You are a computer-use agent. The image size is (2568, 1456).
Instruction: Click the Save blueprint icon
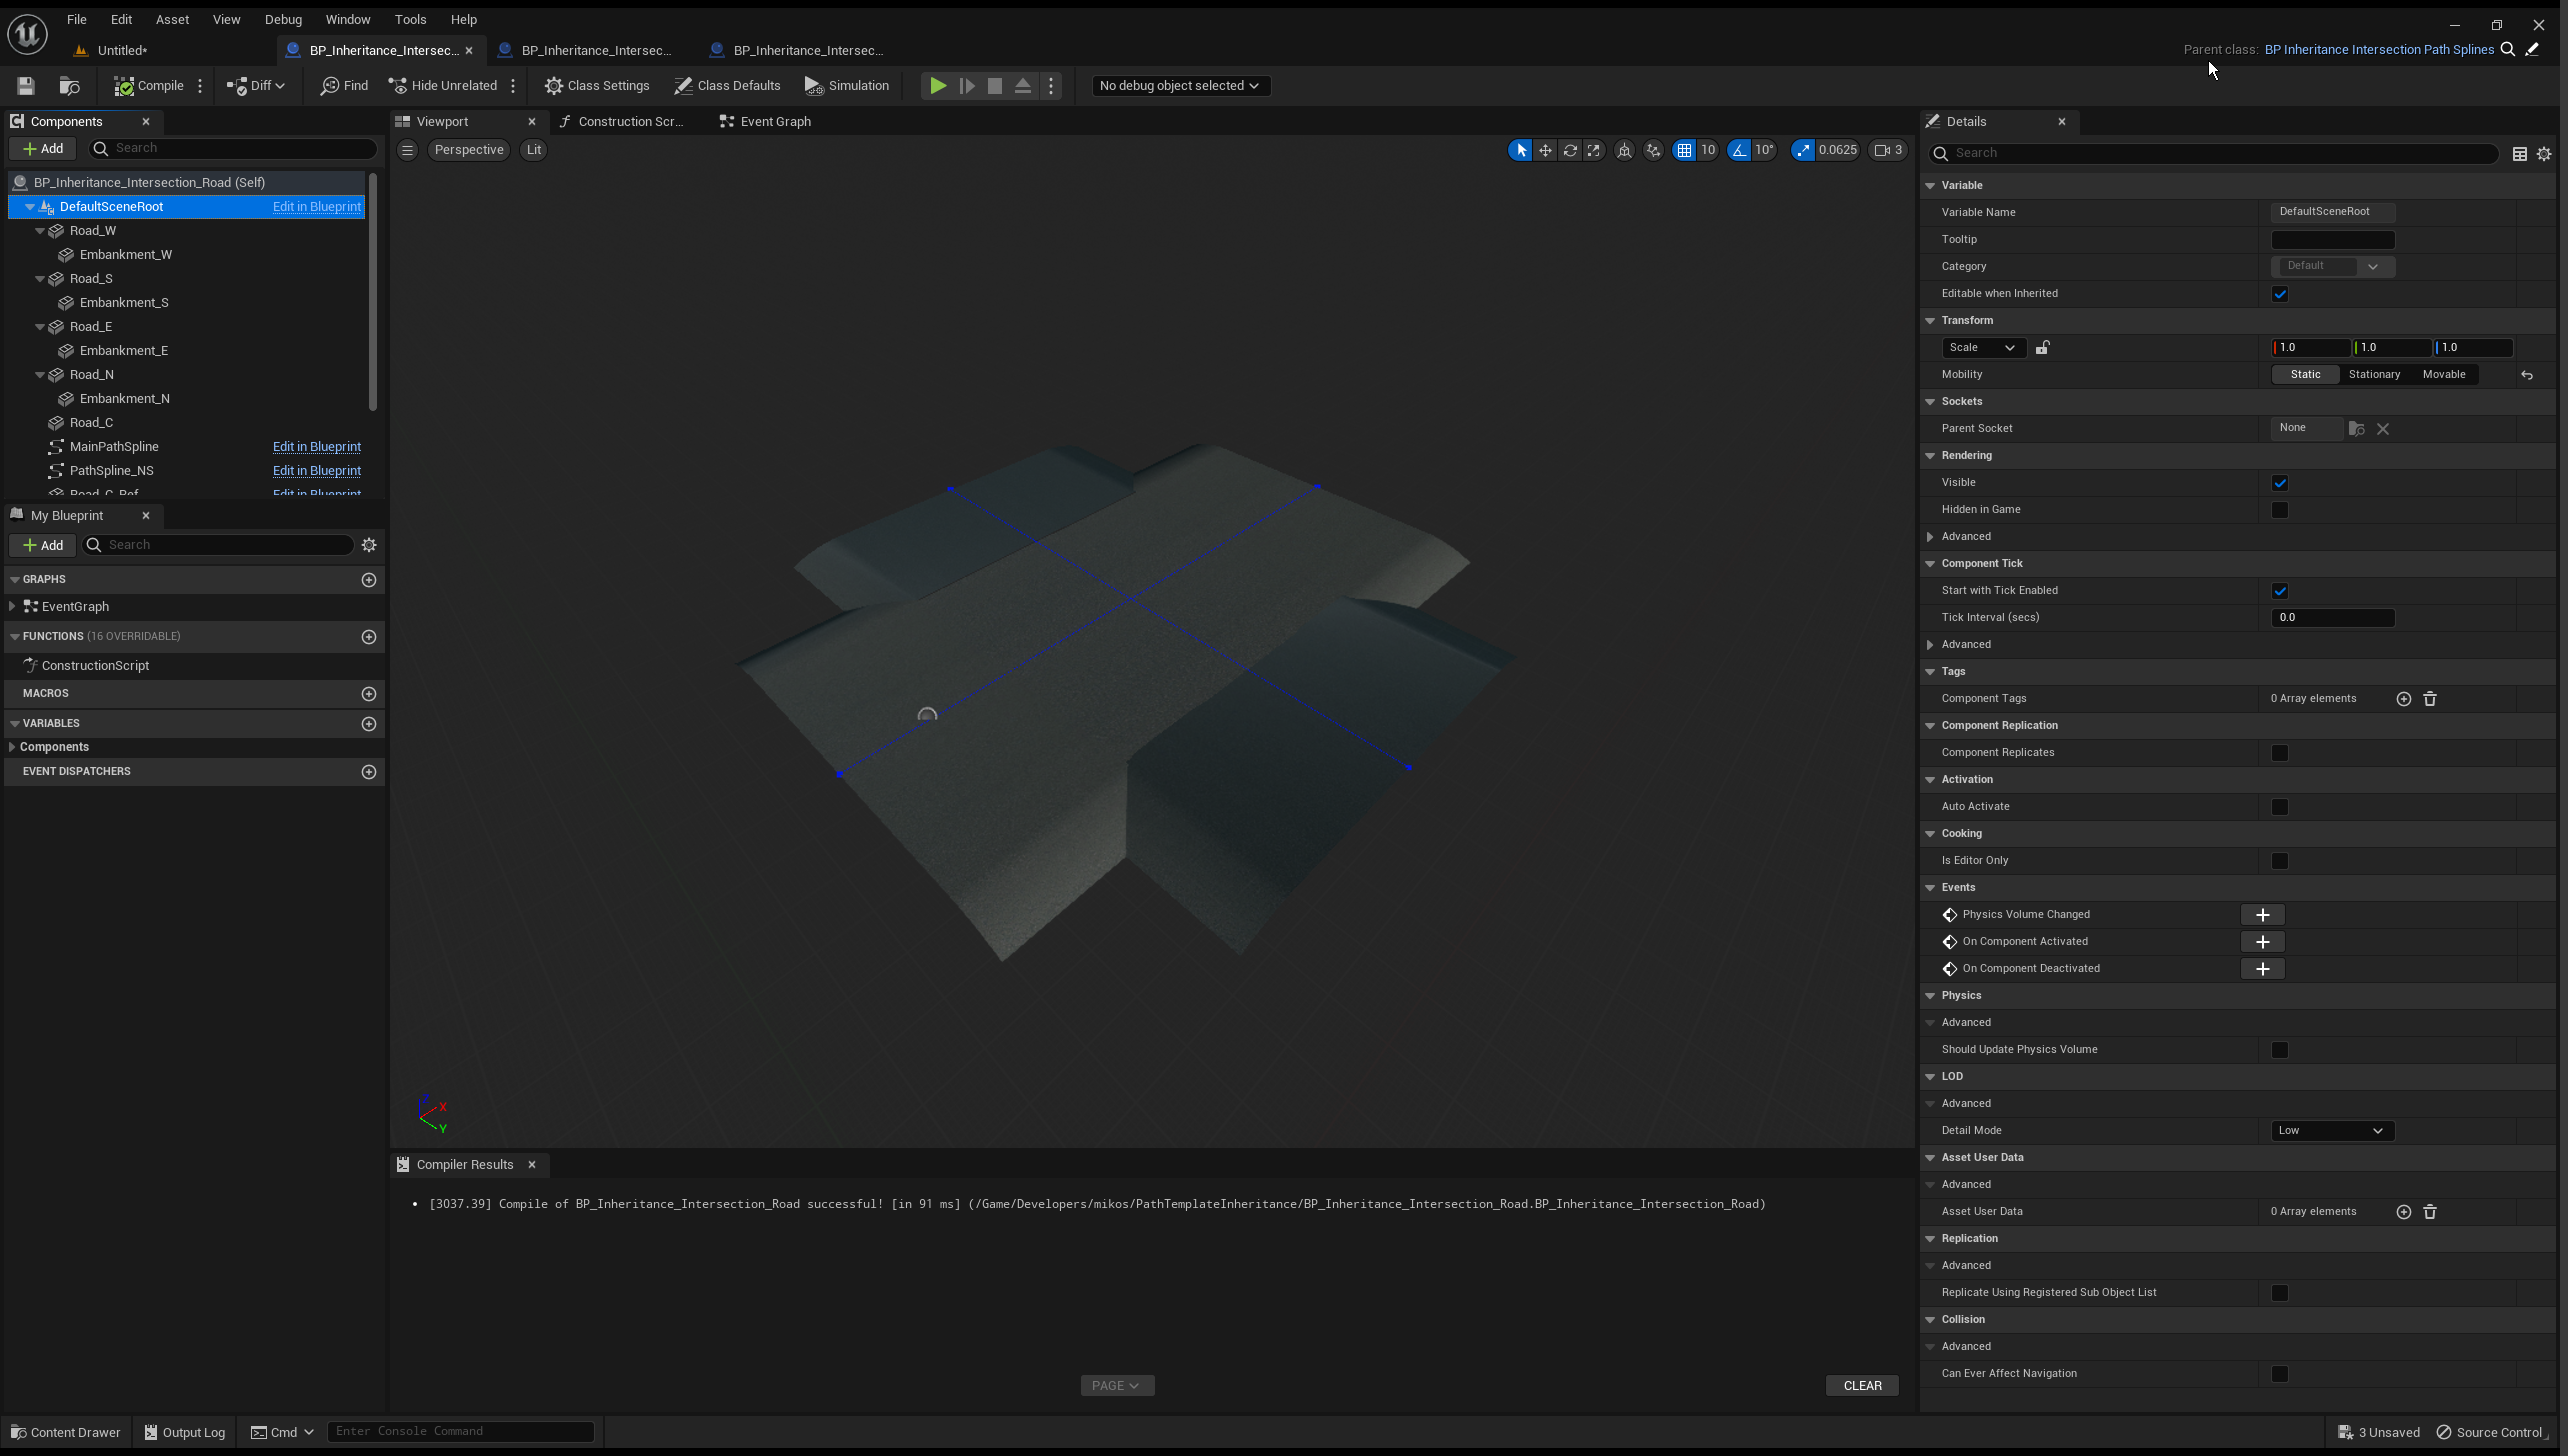26,86
